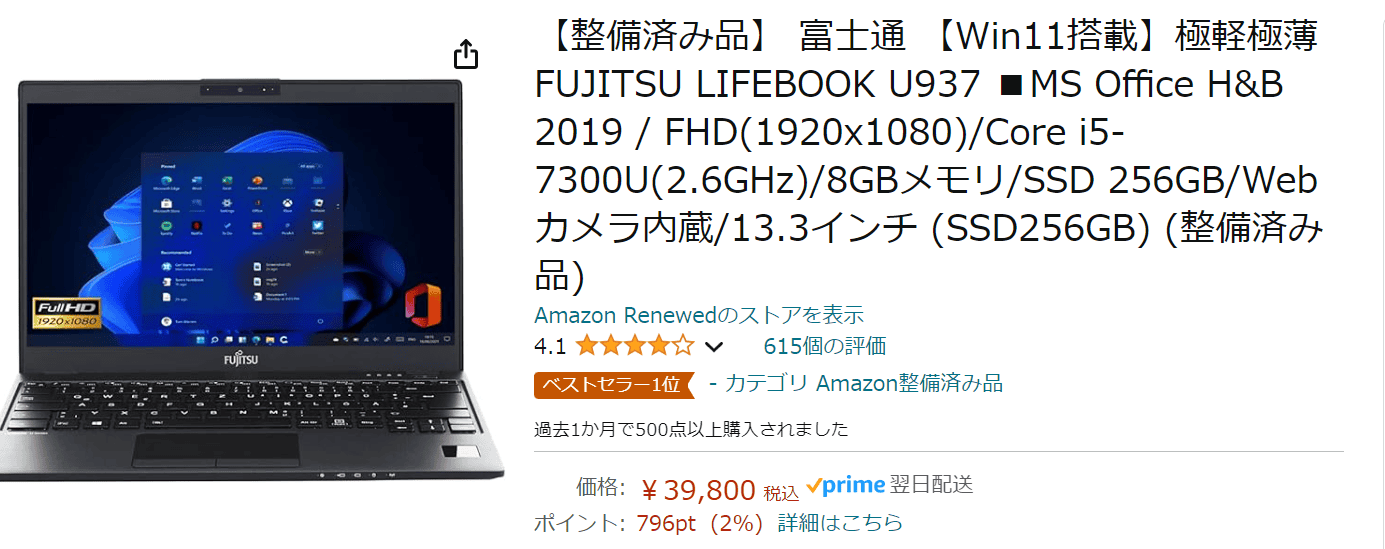The image size is (1385, 549).
Task: Click the laptop touchpad in product photo
Action: click(216, 450)
